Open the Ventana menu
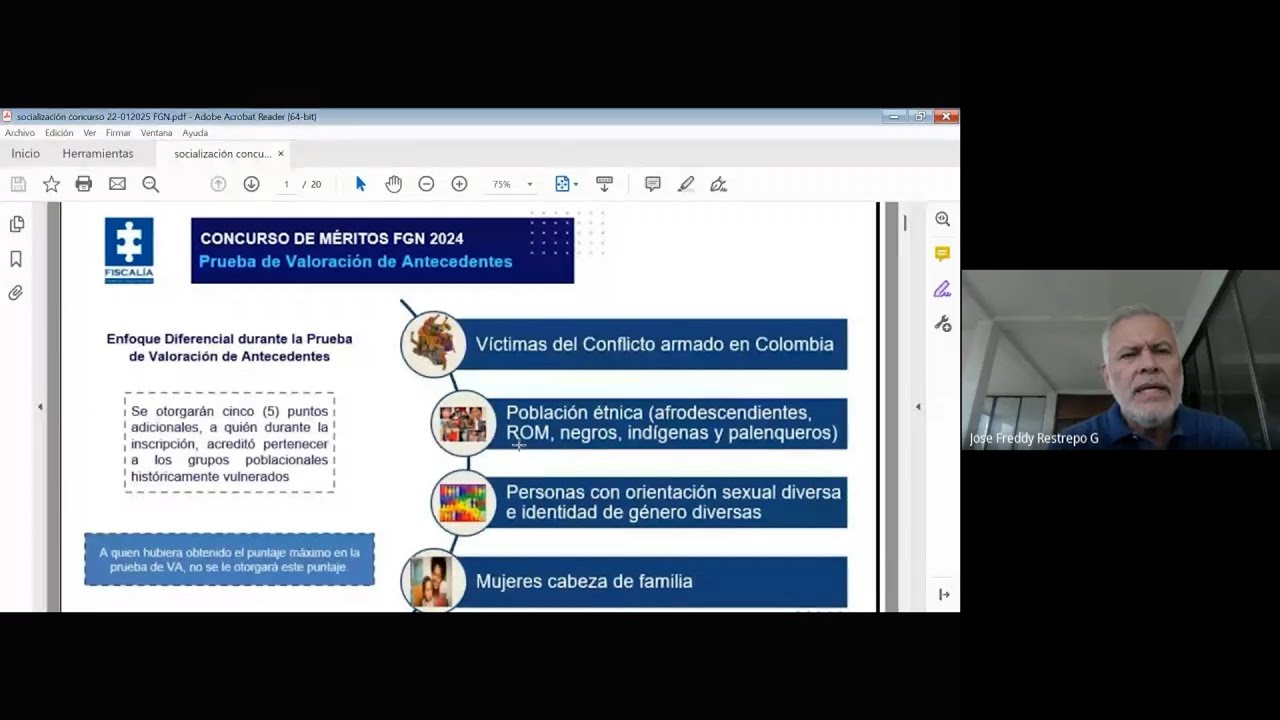 pyautogui.click(x=156, y=133)
